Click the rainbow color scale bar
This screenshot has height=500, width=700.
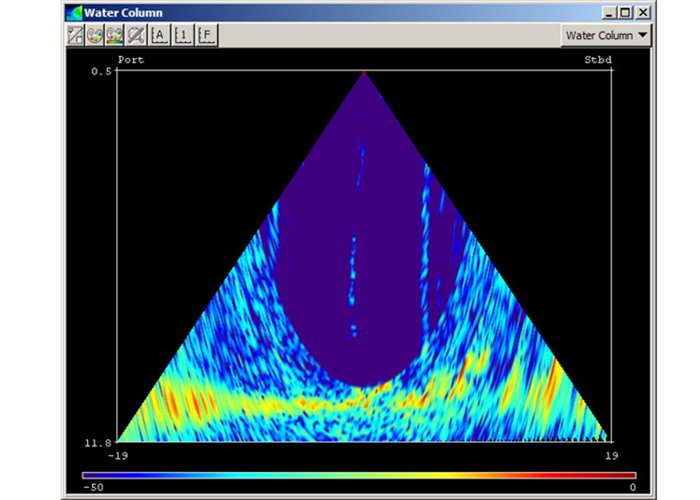point(358,475)
